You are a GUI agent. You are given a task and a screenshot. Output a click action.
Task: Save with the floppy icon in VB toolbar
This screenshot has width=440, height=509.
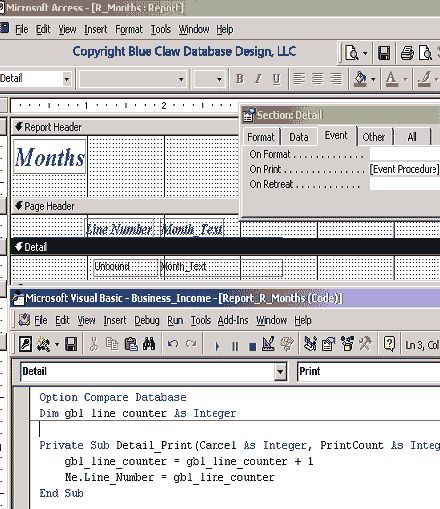(x=71, y=344)
